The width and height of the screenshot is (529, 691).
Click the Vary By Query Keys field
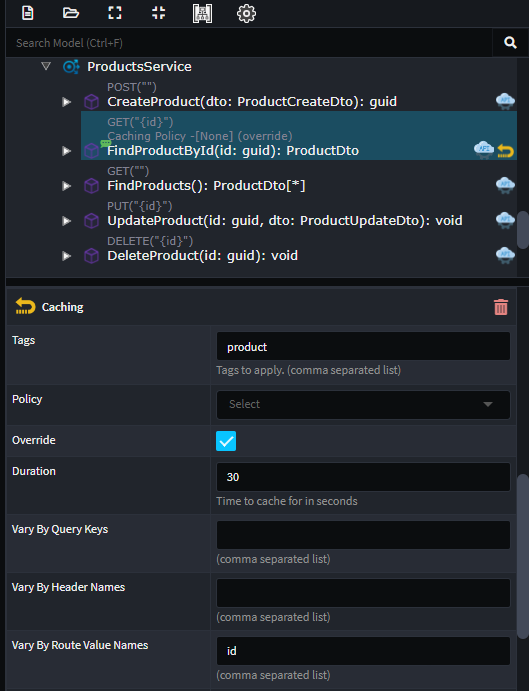coord(363,535)
